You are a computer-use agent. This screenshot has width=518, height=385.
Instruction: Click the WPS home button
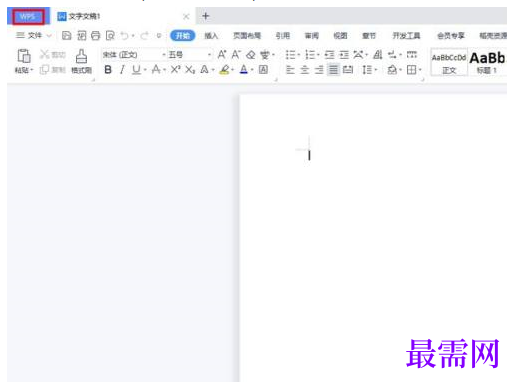click(x=28, y=17)
